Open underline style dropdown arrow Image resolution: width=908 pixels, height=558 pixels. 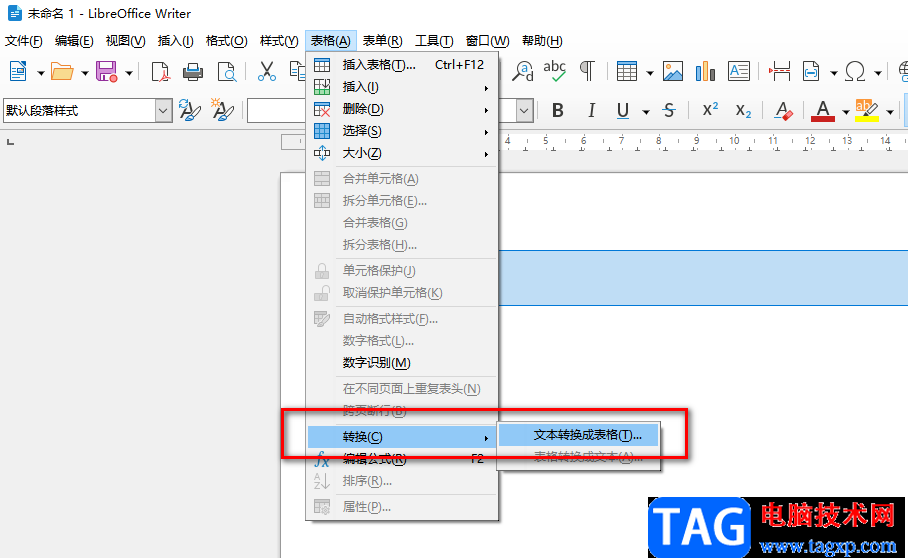coord(646,111)
